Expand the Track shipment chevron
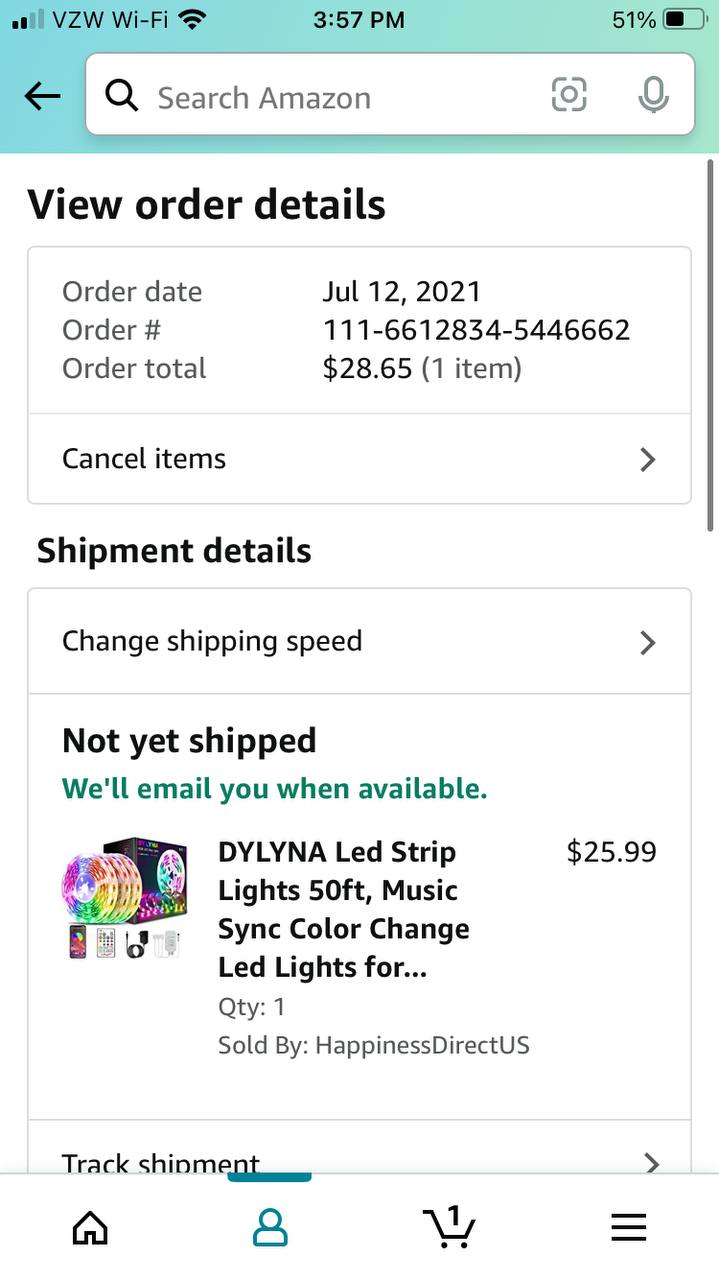The image size is (719, 1280). click(x=651, y=1163)
